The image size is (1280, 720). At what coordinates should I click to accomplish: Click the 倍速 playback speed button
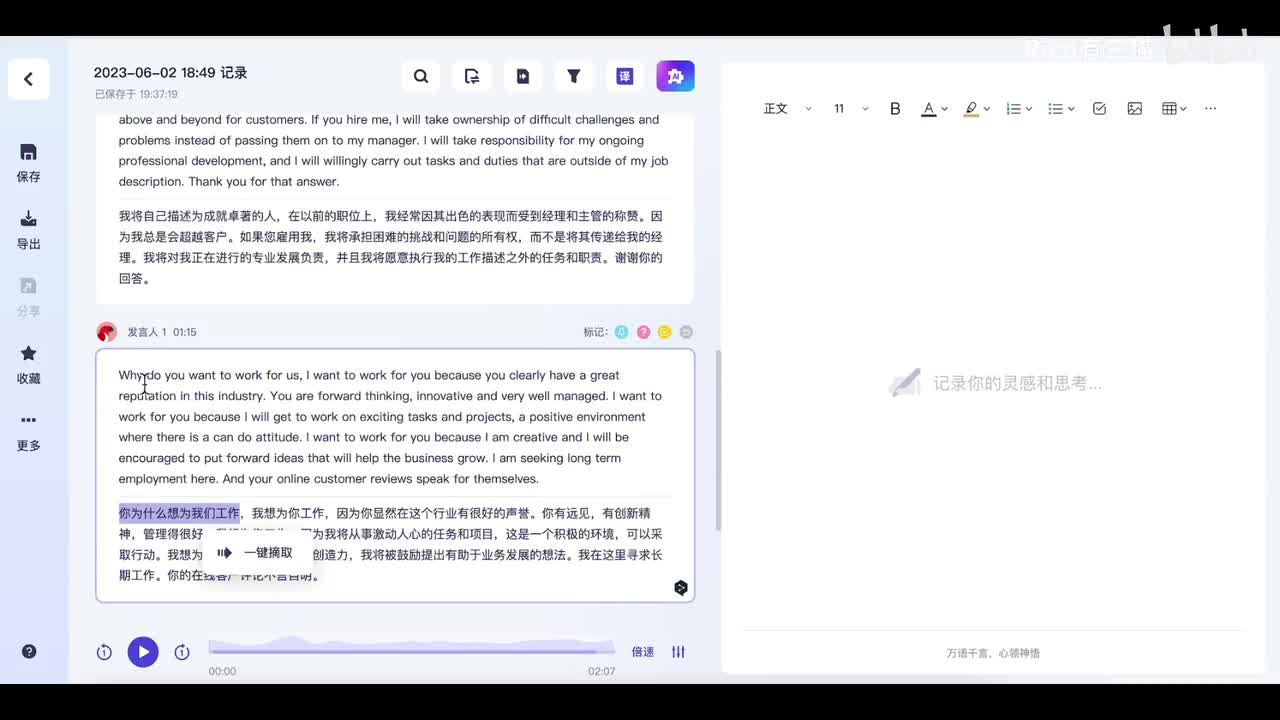(x=642, y=652)
